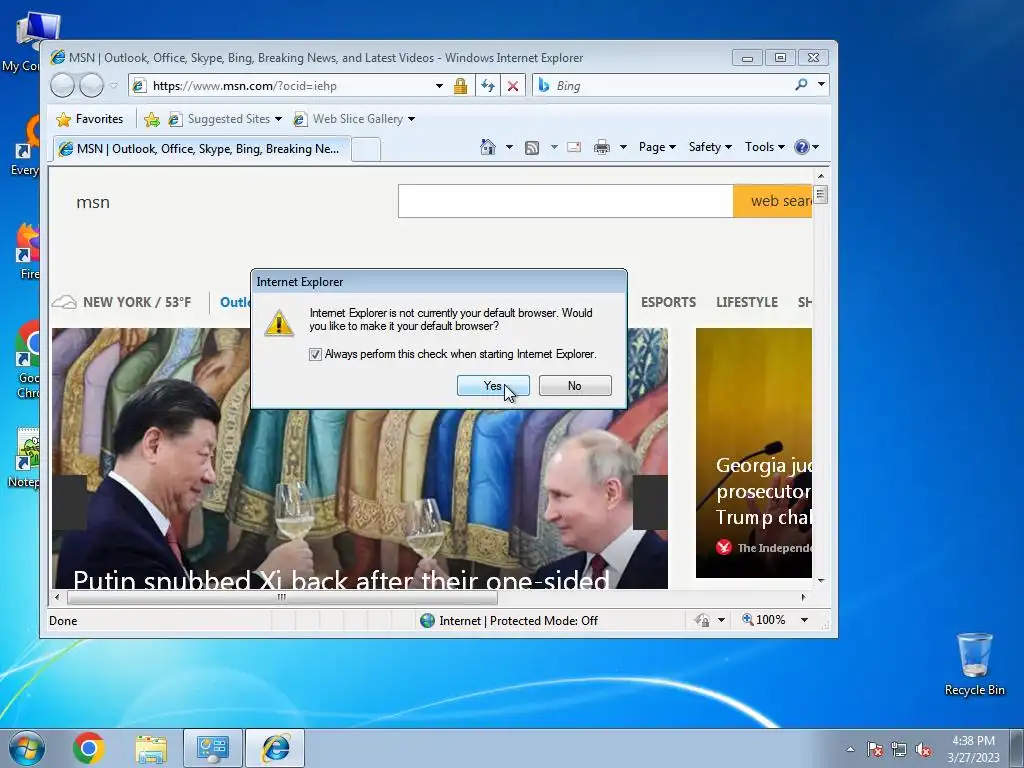Viewport: 1024px width, 768px height.
Task: Click No in the default browser dialog
Action: tap(575, 386)
